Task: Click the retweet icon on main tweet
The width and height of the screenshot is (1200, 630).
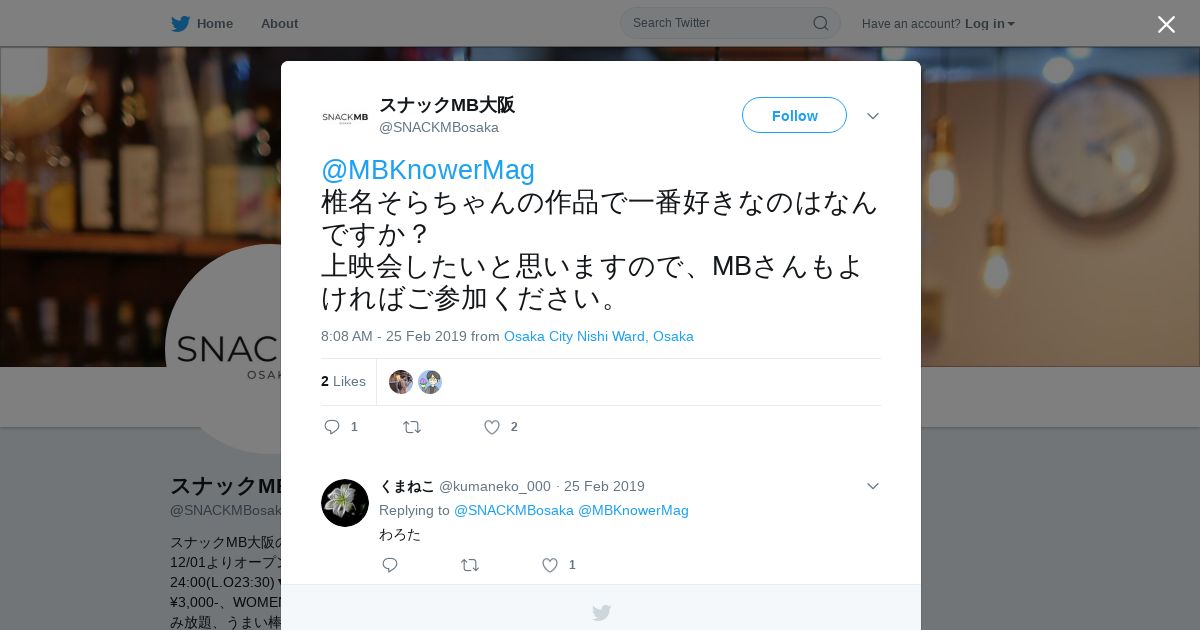Action: pos(412,427)
